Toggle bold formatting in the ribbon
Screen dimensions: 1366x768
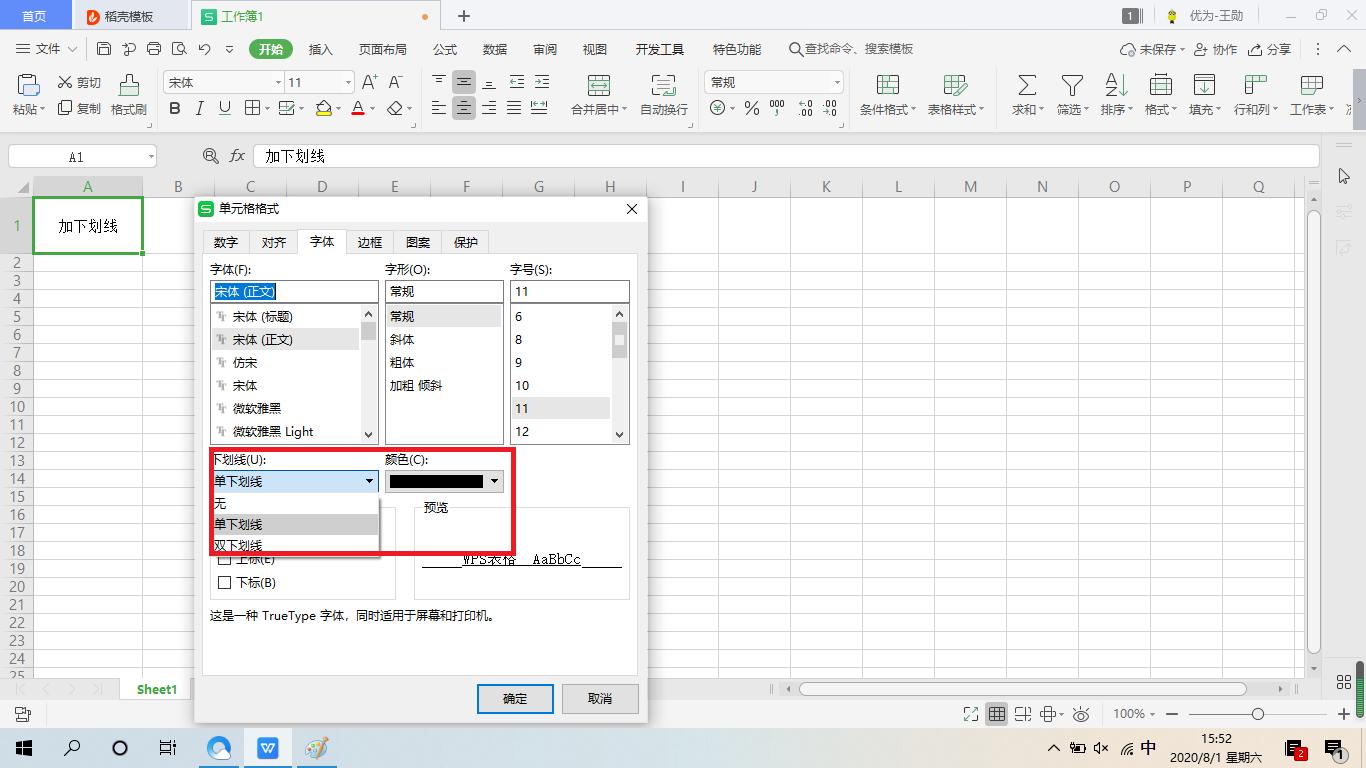(x=175, y=108)
